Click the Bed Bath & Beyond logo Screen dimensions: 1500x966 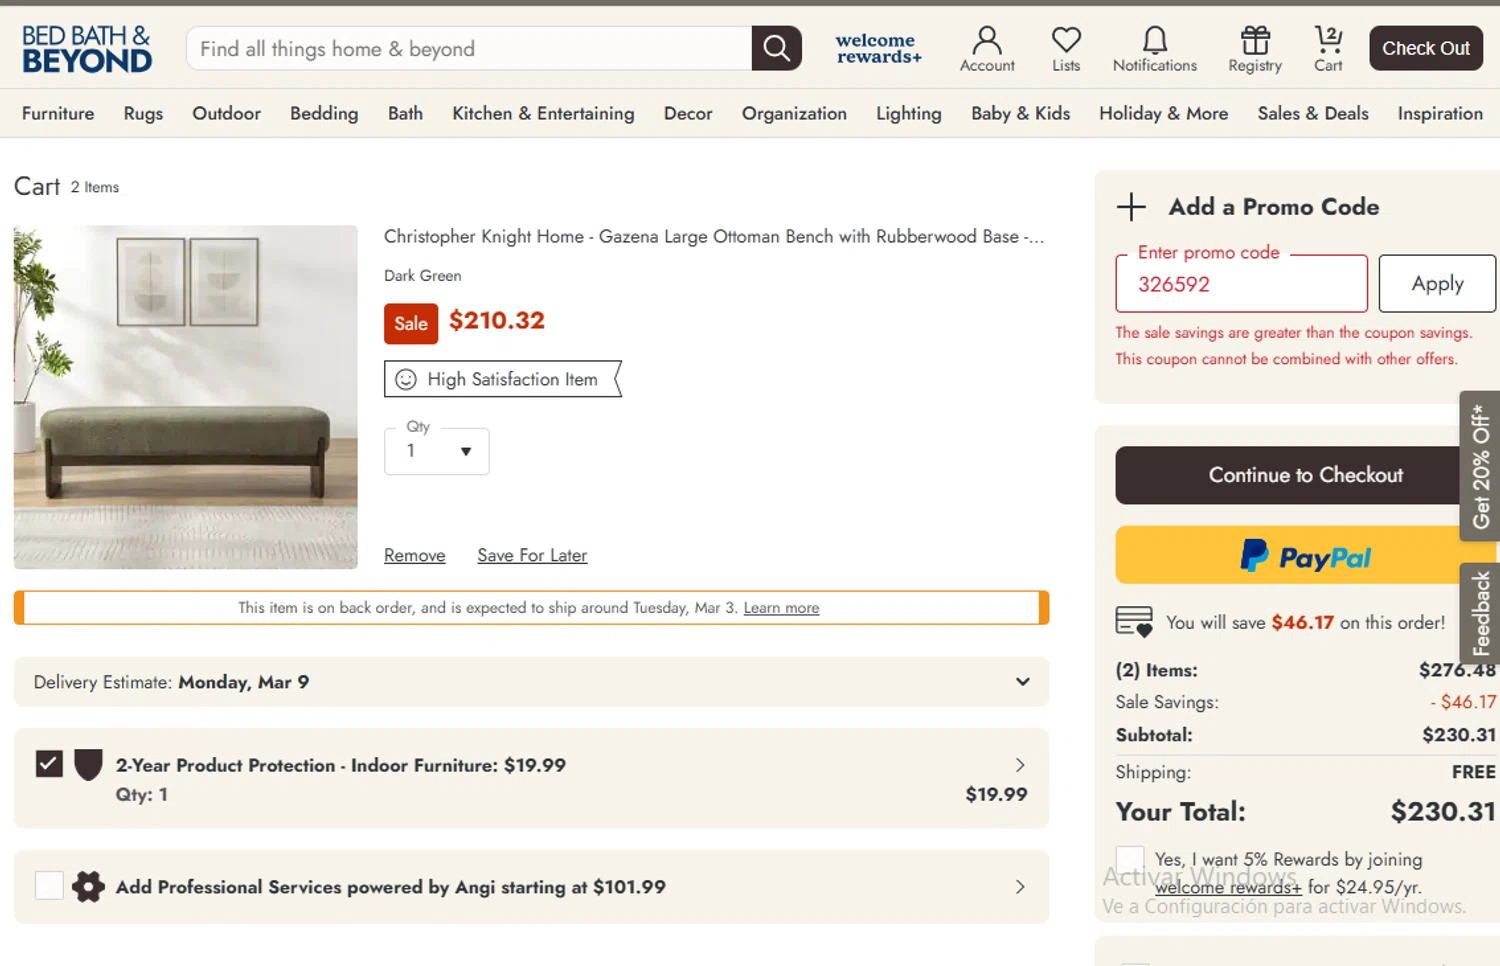[x=87, y=49]
